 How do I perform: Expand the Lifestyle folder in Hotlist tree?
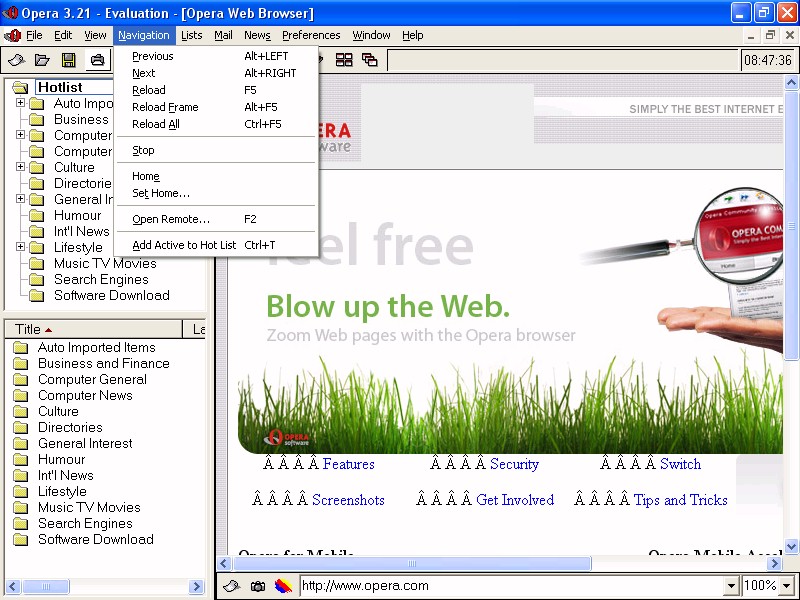20,246
